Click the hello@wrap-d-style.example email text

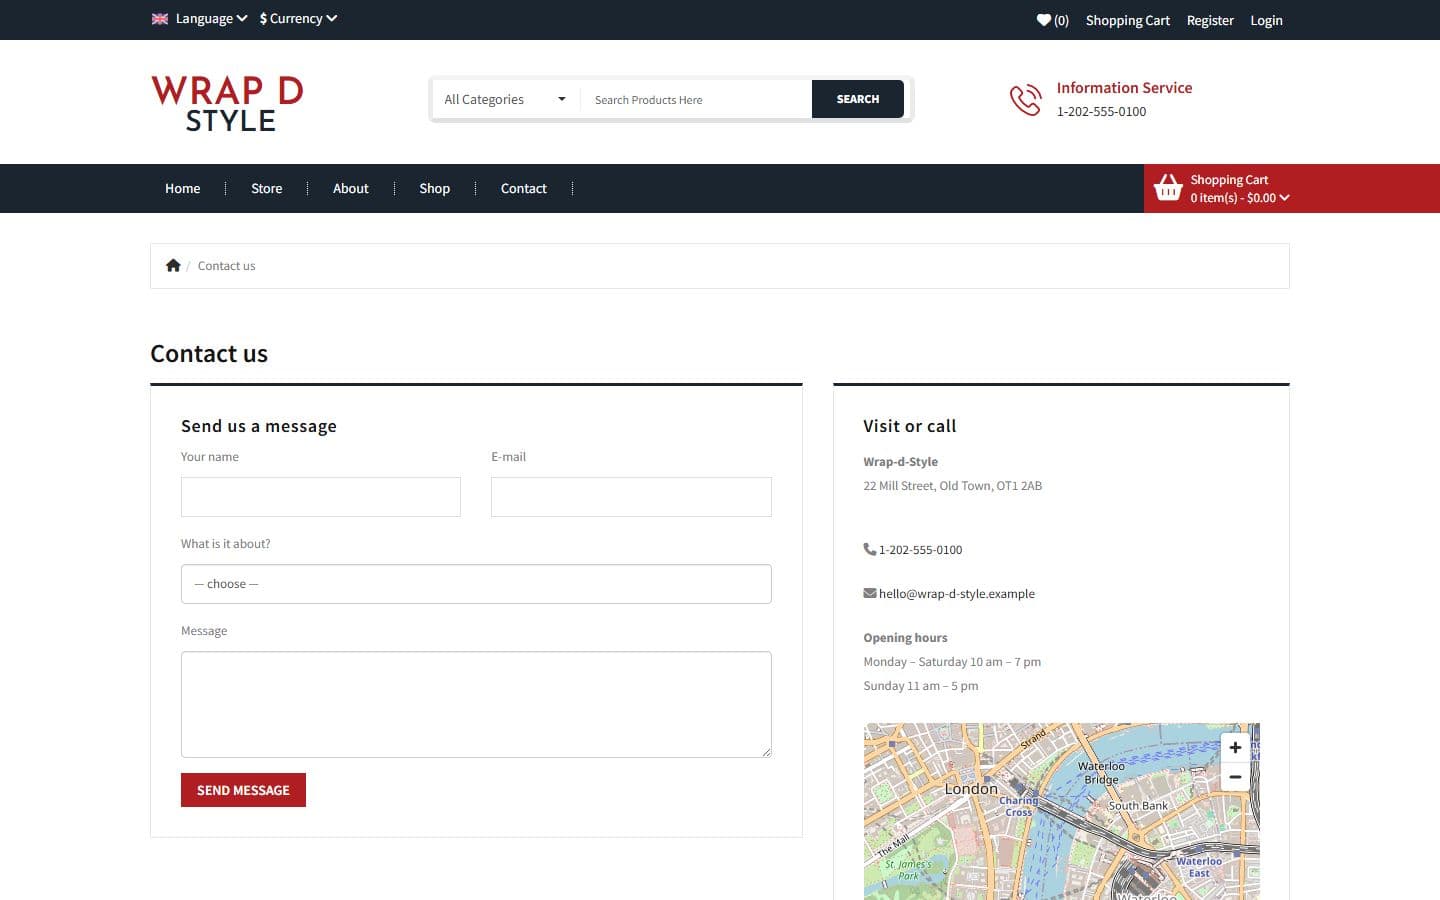pos(957,594)
